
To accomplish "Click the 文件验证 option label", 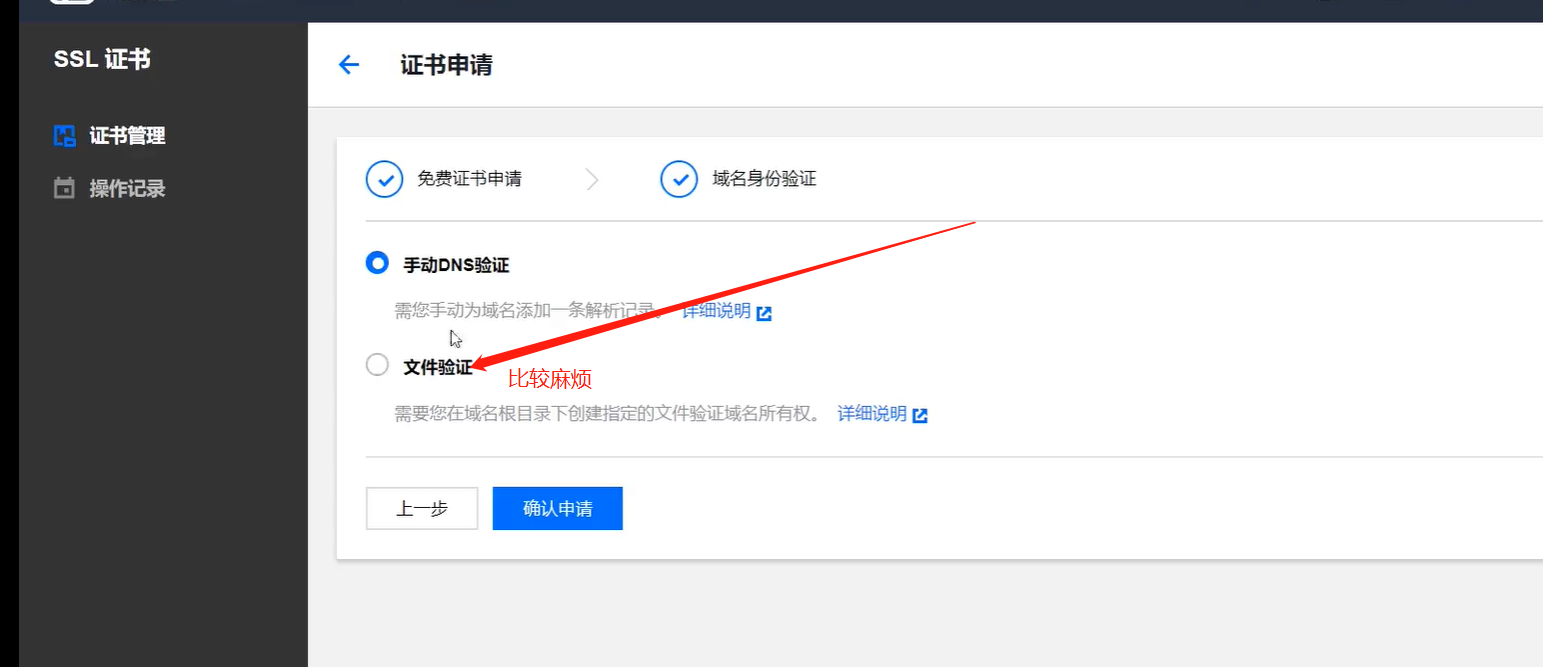I will pyautogui.click(x=438, y=367).
